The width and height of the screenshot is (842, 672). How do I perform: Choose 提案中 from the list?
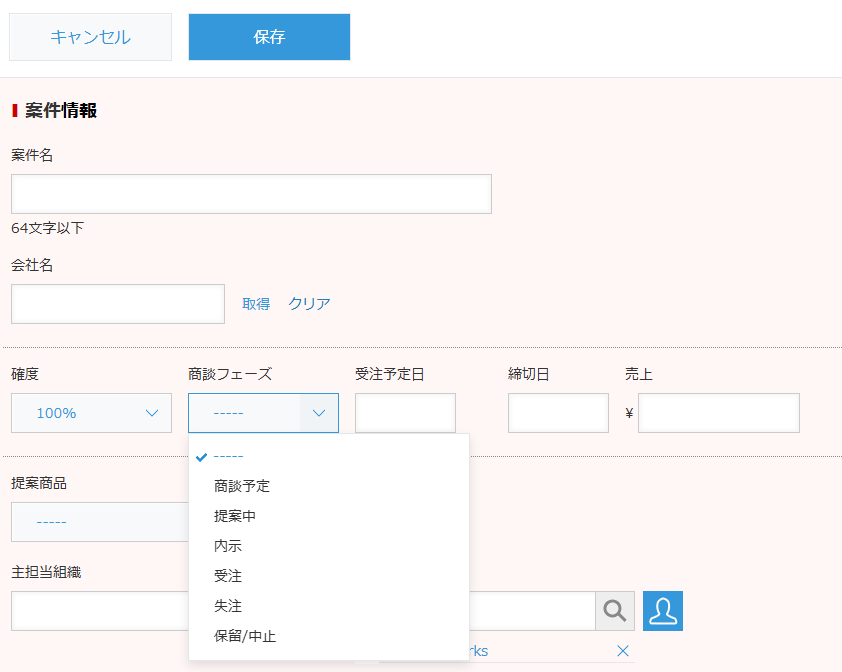(x=329, y=516)
